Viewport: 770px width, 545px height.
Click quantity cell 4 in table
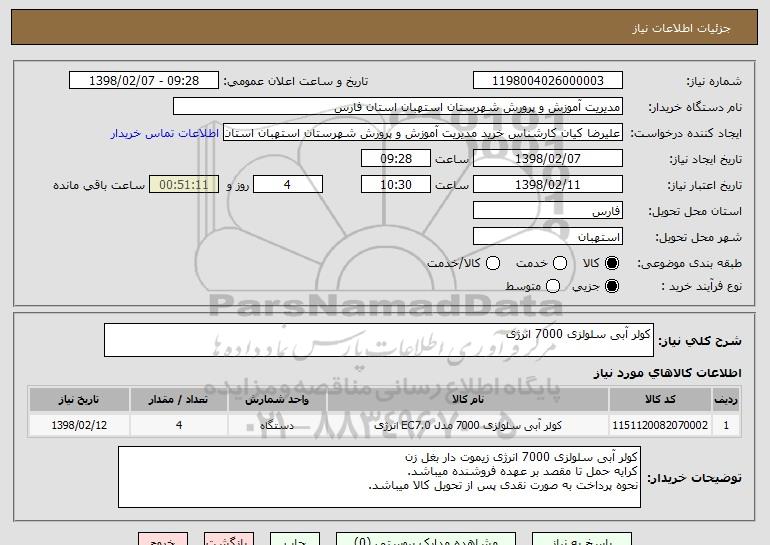coord(179,425)
